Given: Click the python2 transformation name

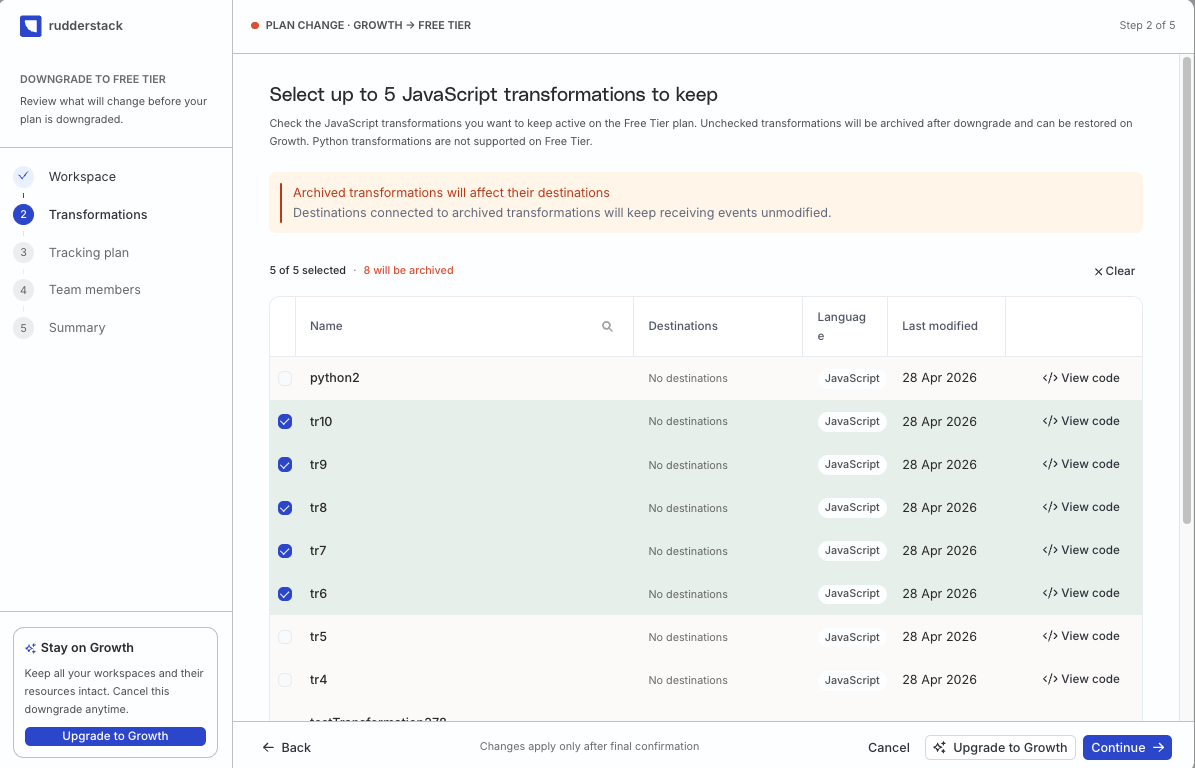Looking at the screenshot, I should click(x=335, y=378).
